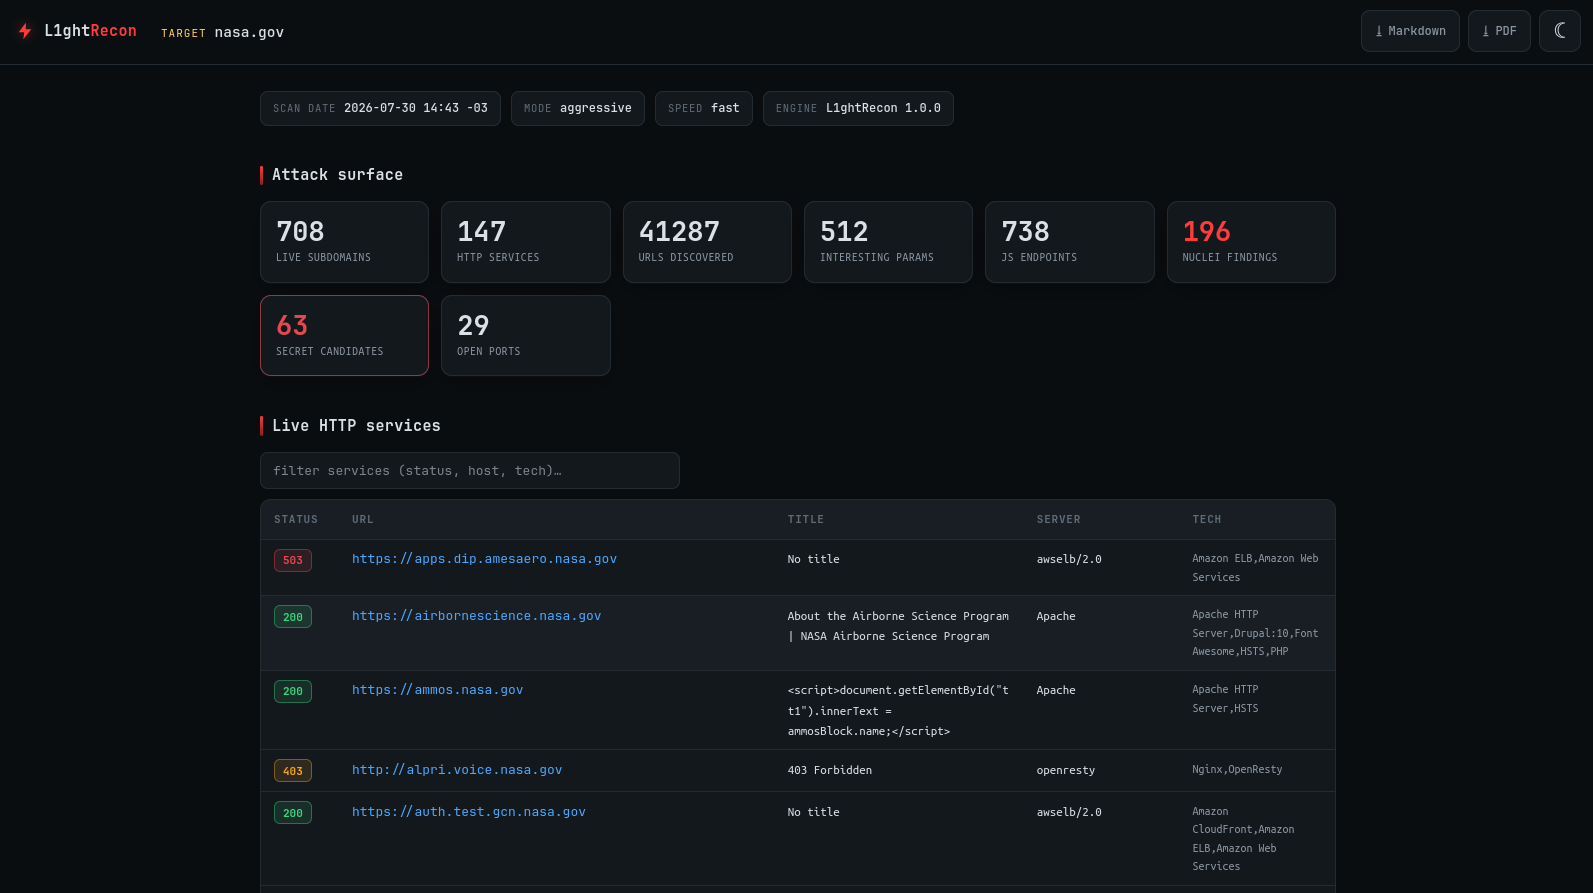Click the Attack surface heading
The height and width of the screenshot is (893, 1593).
tap(337, 175)
